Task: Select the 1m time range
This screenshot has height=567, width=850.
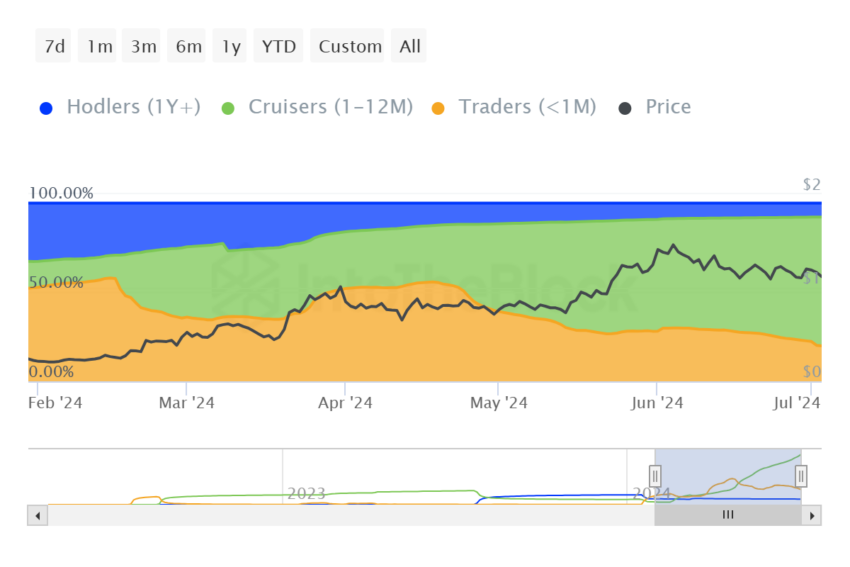Action: click(x=98, y=46)
